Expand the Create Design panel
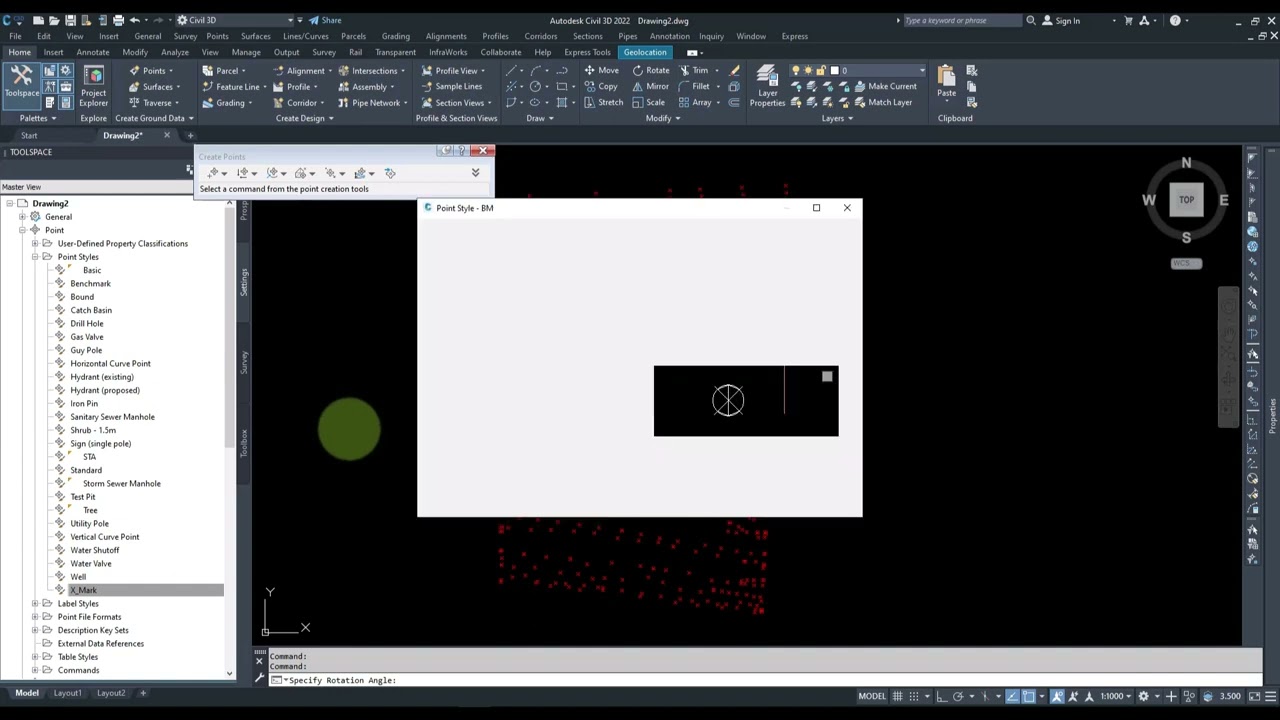The width and height of the screenshot is (1280, 720). [305, 118]
